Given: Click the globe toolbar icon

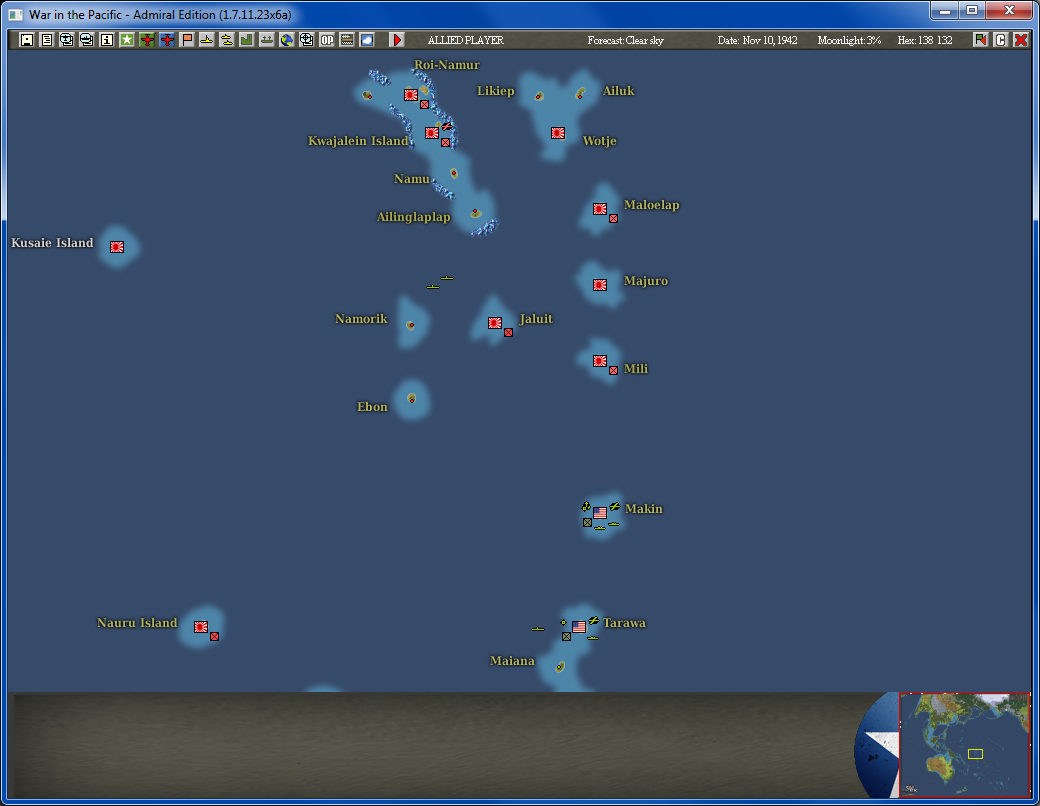Looking at the screenshot, I should pos(286,40).
